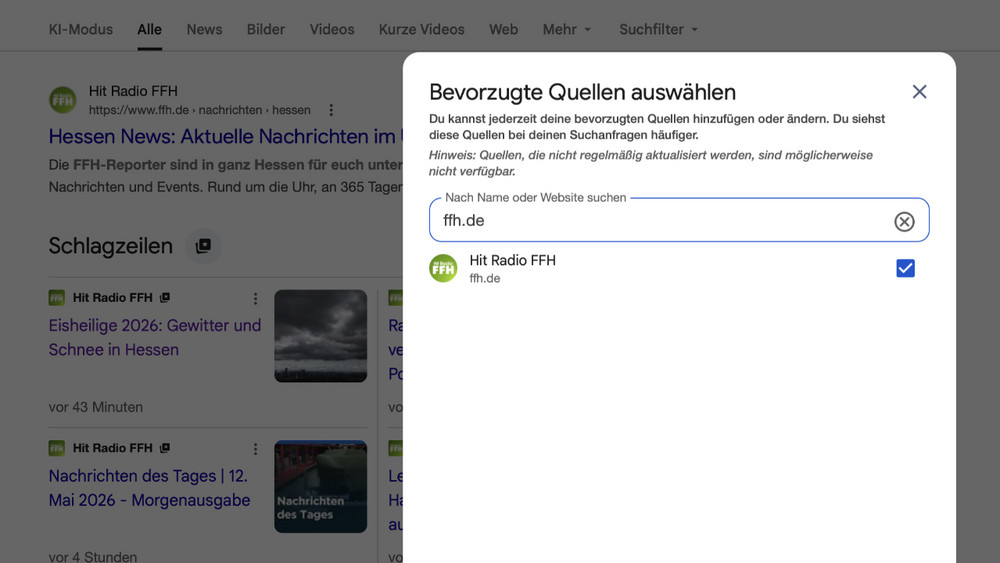The width and height of the screenshot is (1000, 563).
Task: Click the preferred sources icon beside Schlagzeilen
Action: tap(203, 246)
